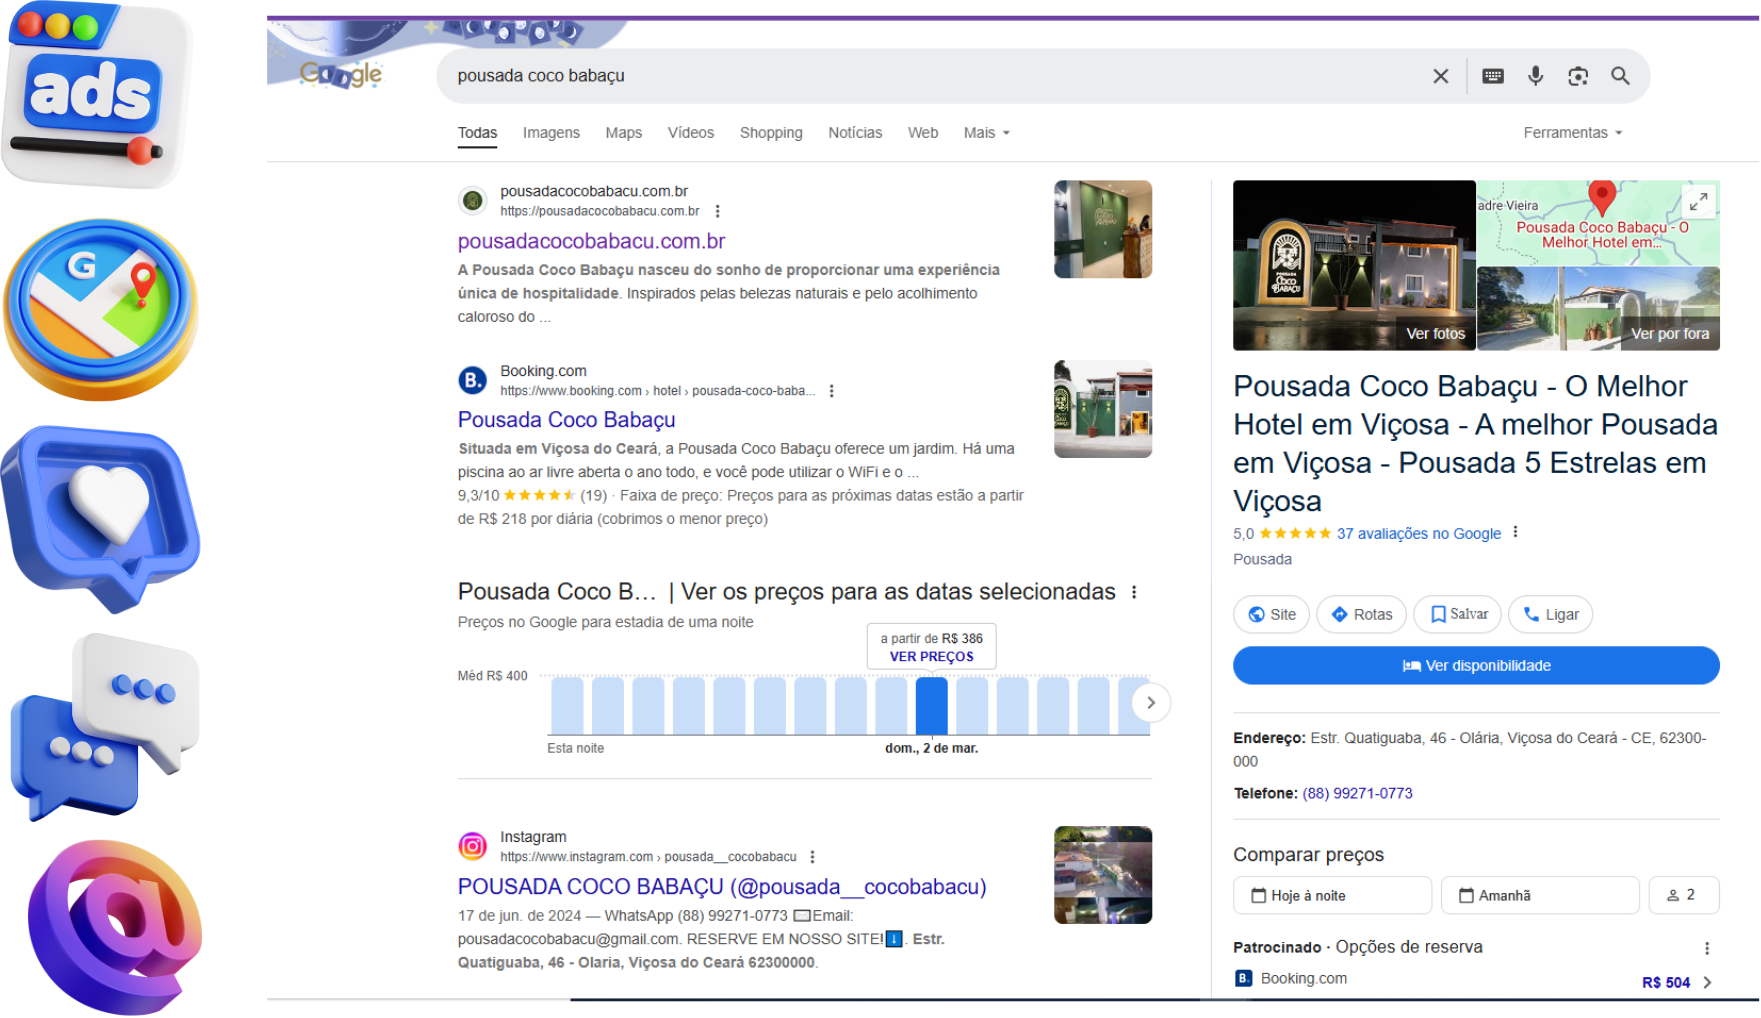1761x1018 pixels.
Task: Select the Esta noite first price bar
Action: coord(567,706)
